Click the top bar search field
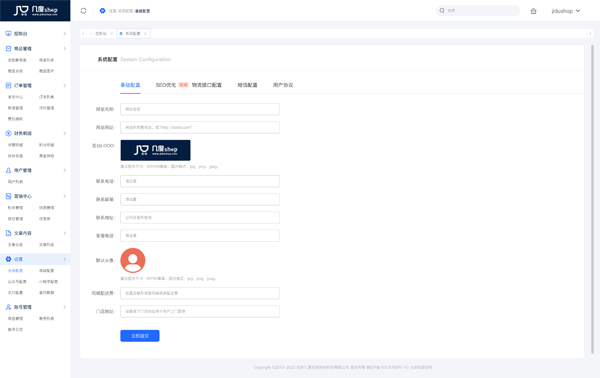 click(x=478, y=10)
